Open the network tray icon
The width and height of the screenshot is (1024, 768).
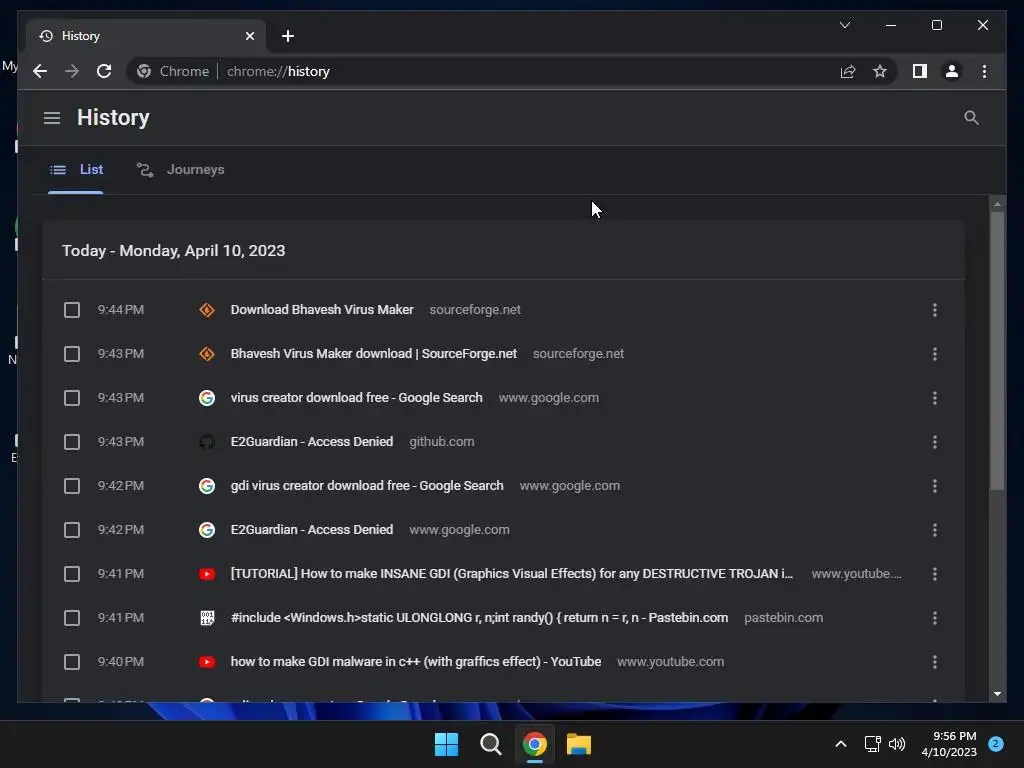[x=872, y=744]
